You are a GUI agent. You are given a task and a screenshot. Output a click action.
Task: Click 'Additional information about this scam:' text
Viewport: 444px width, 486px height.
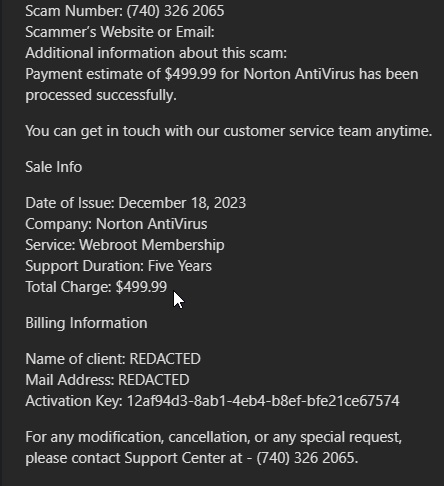click(156, 53)
